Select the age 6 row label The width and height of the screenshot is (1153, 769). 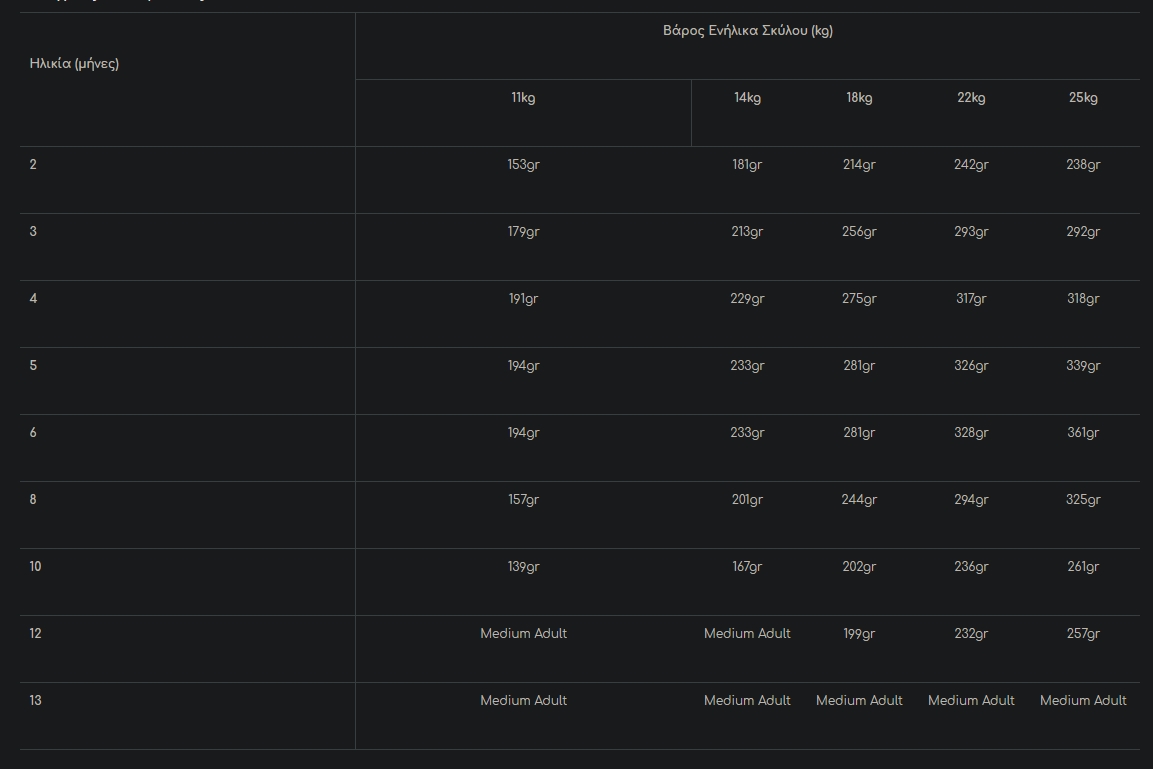click(33, 433)
